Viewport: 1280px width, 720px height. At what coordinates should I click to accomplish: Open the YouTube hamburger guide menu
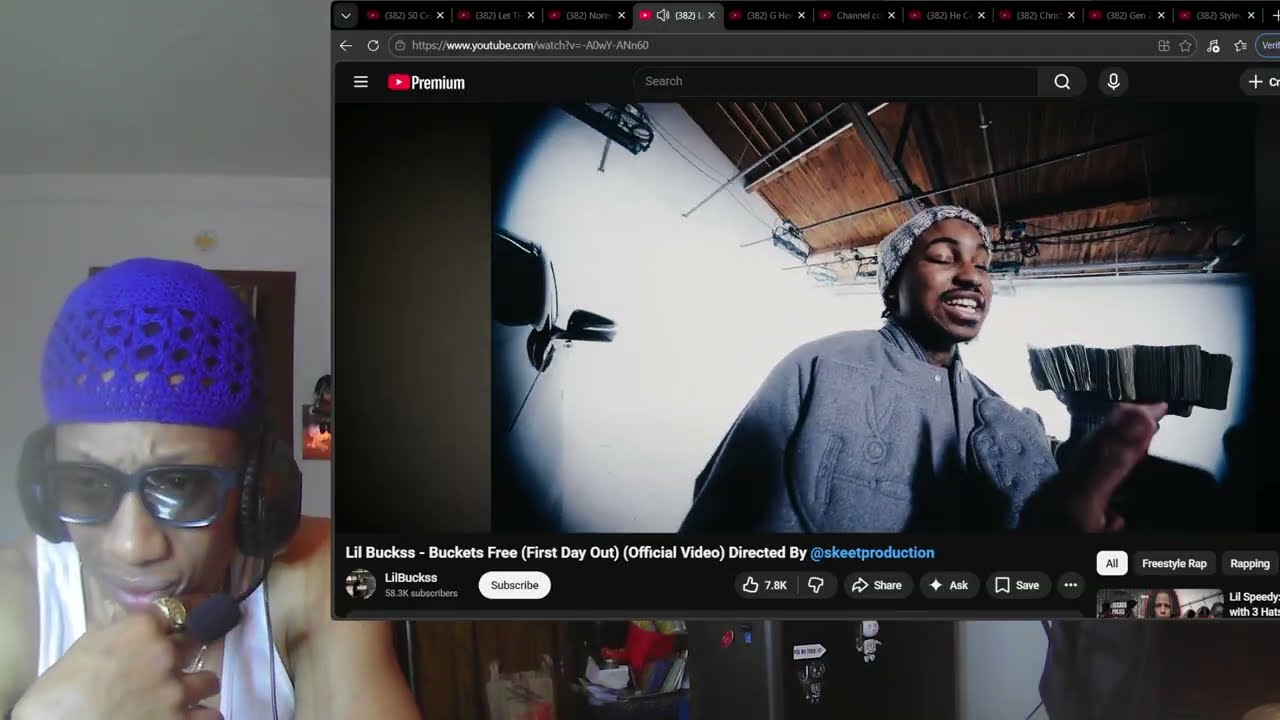(x=361, y=82)
